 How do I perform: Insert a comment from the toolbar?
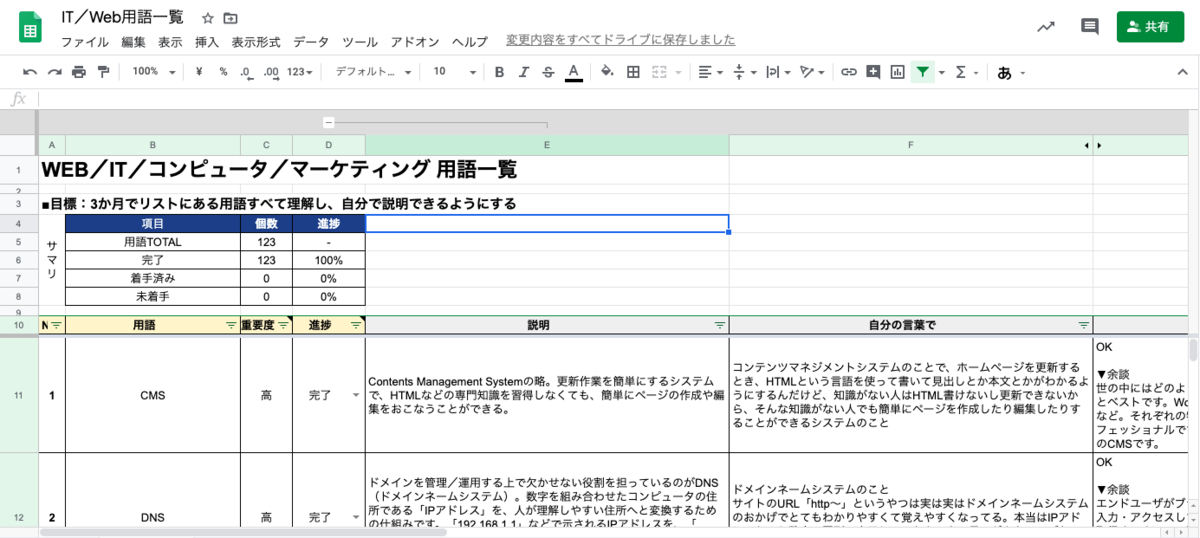(x=873, y=72)
